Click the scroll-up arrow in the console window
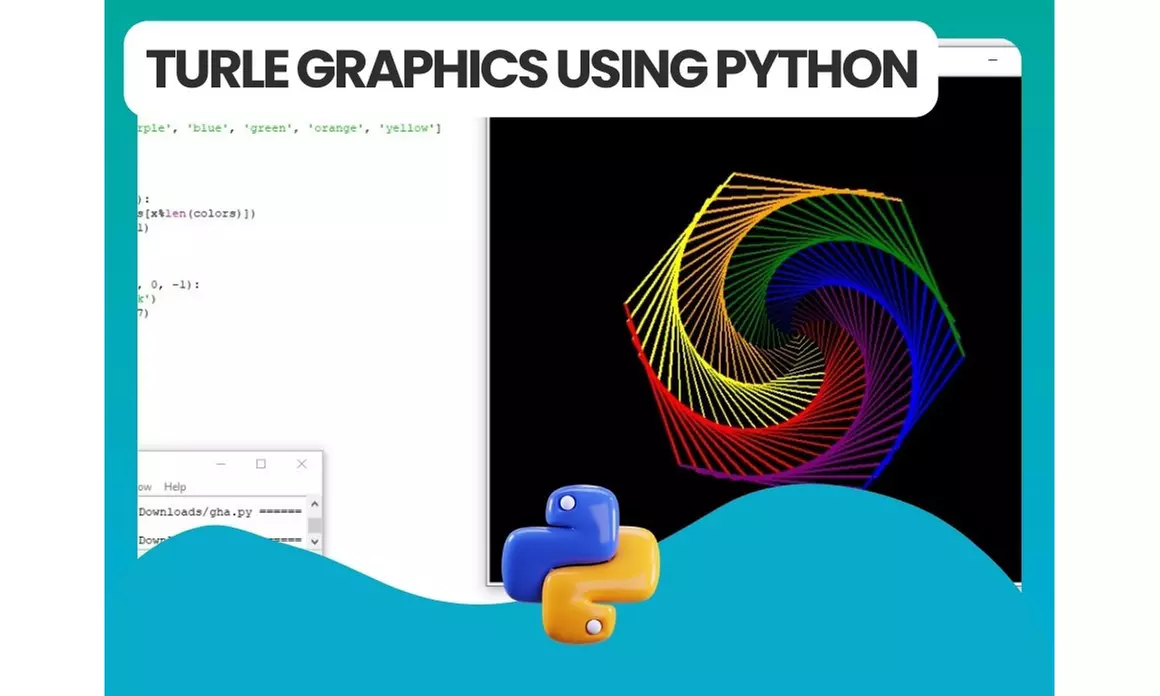The width and height of the screenshot is (1160, 696). point(314,503)
